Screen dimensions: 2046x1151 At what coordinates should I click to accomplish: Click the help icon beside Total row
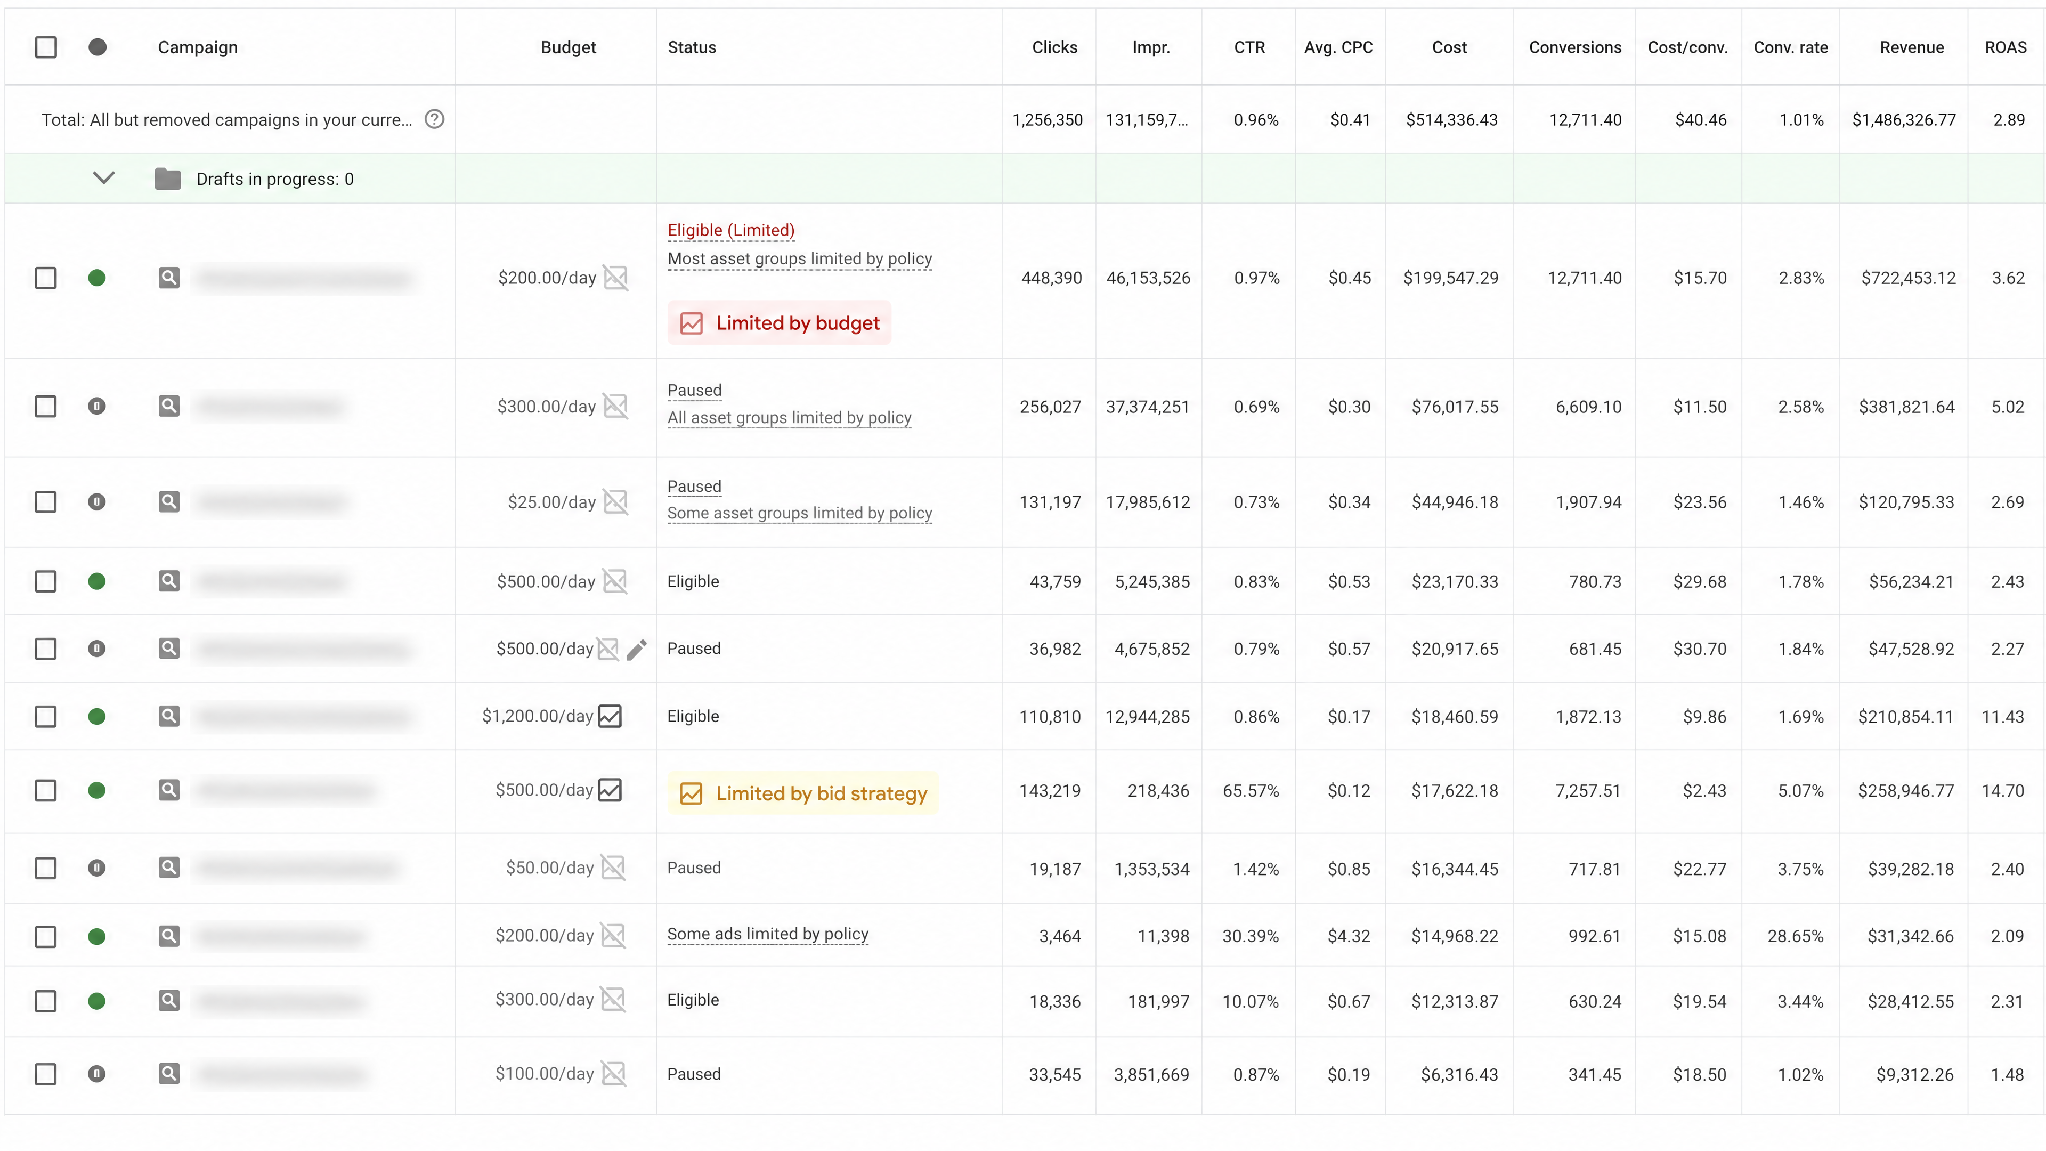pos(434,119)
